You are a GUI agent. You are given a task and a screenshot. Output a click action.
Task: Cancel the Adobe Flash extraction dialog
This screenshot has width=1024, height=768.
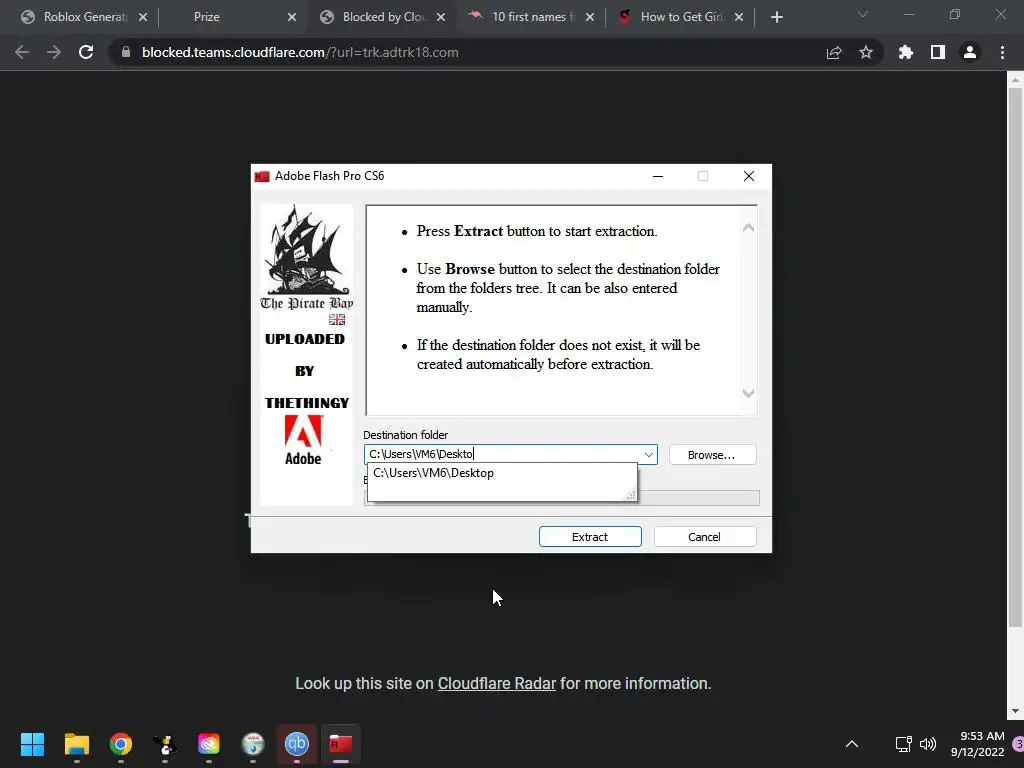coord(705,537)
